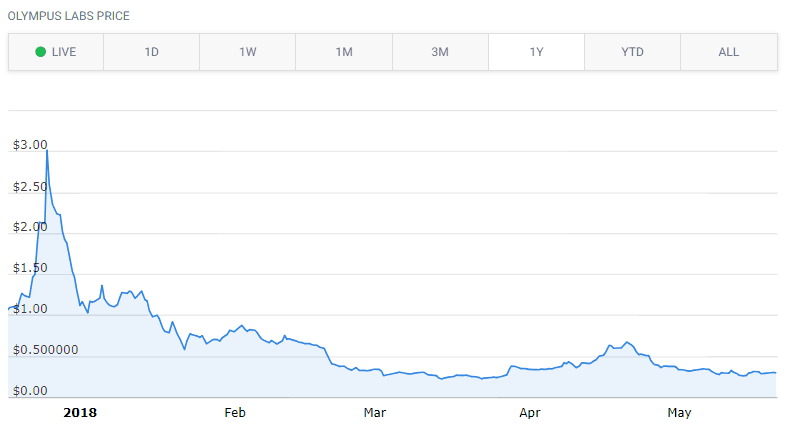The height and width of the screenshot is (429, 787).
Task: Select the 1W time range tab
Action: pos(247,52)
